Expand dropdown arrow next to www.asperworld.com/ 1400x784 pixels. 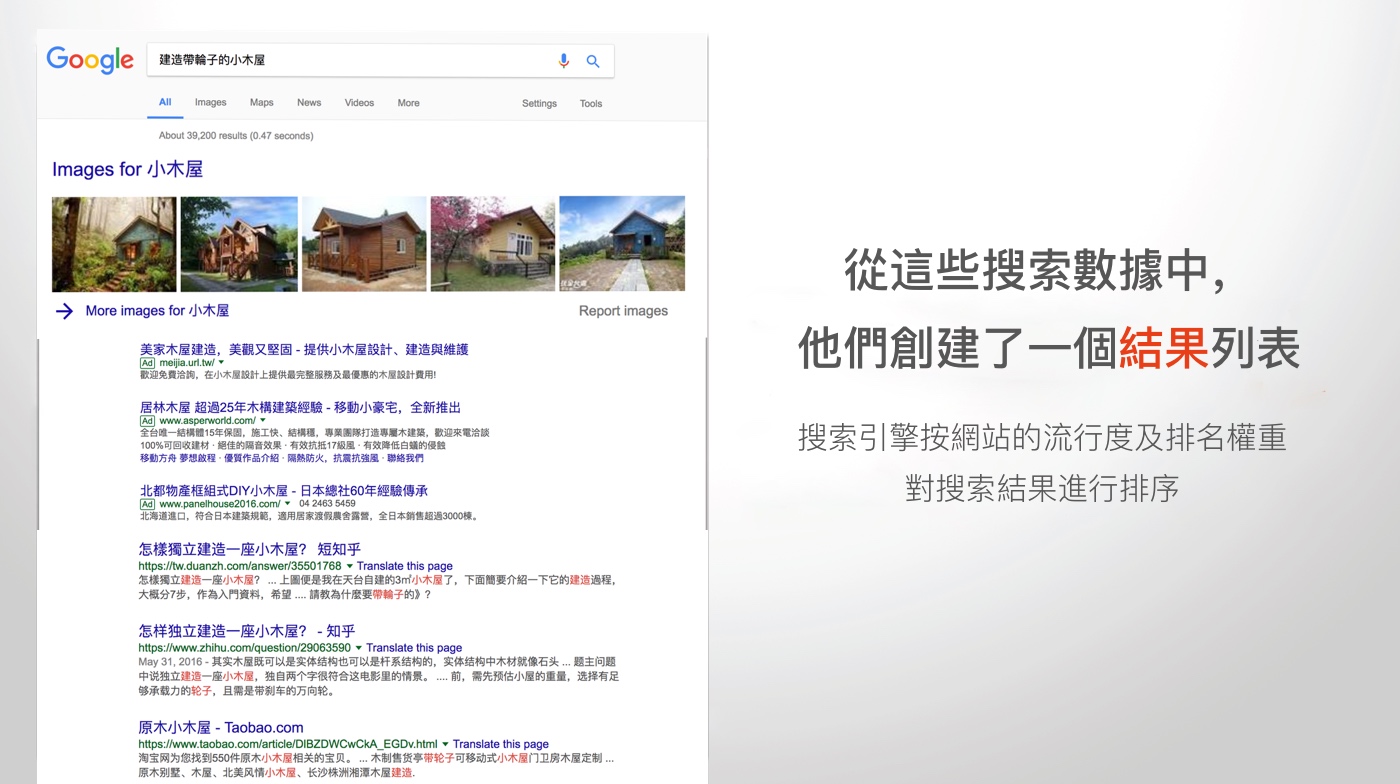click(x=263, y=421)
